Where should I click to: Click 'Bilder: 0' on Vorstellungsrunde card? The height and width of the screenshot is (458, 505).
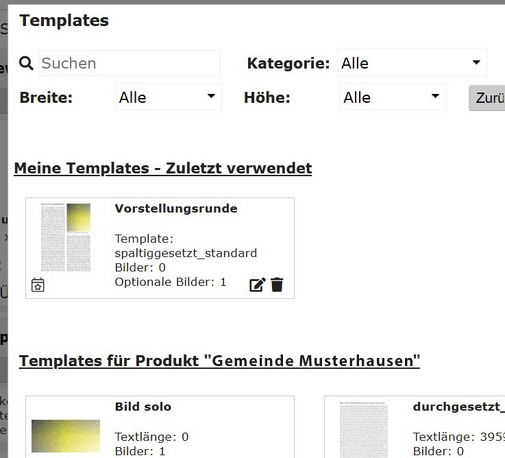(x=140, y=268)
